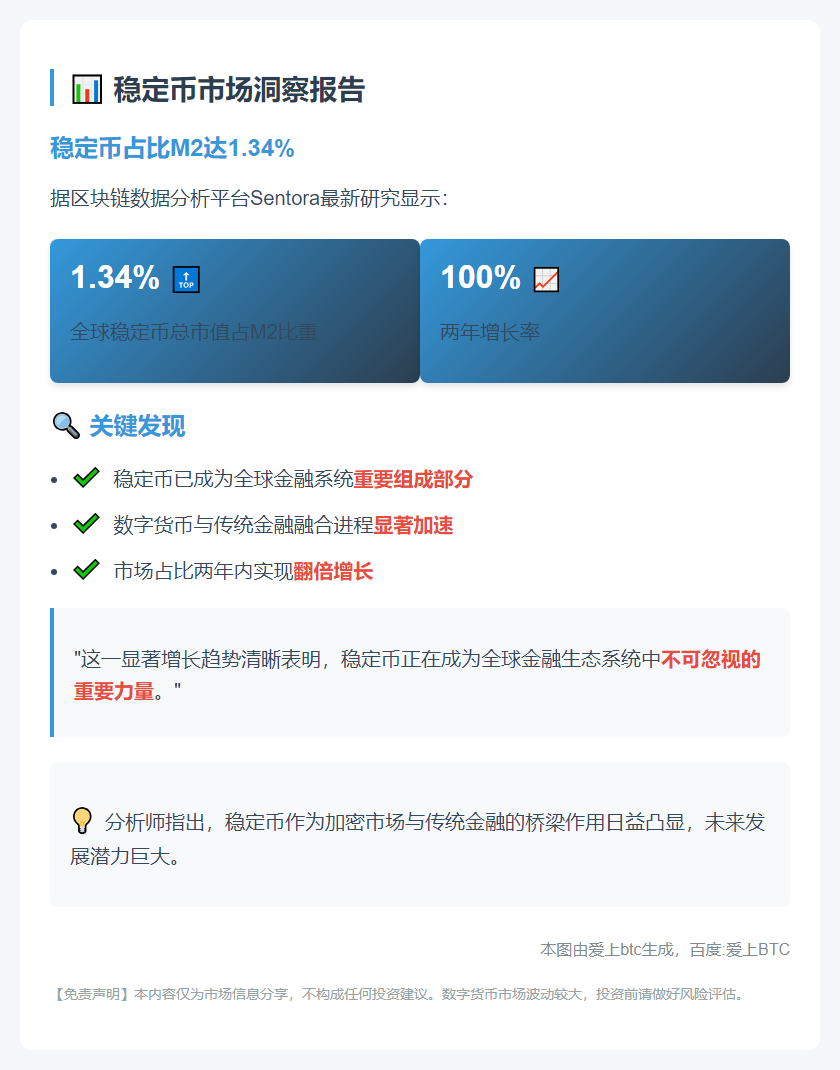The image size is (840, 1070).
Task: Click the 1.34% figure in the first card
Action: (x=115, y=278)
